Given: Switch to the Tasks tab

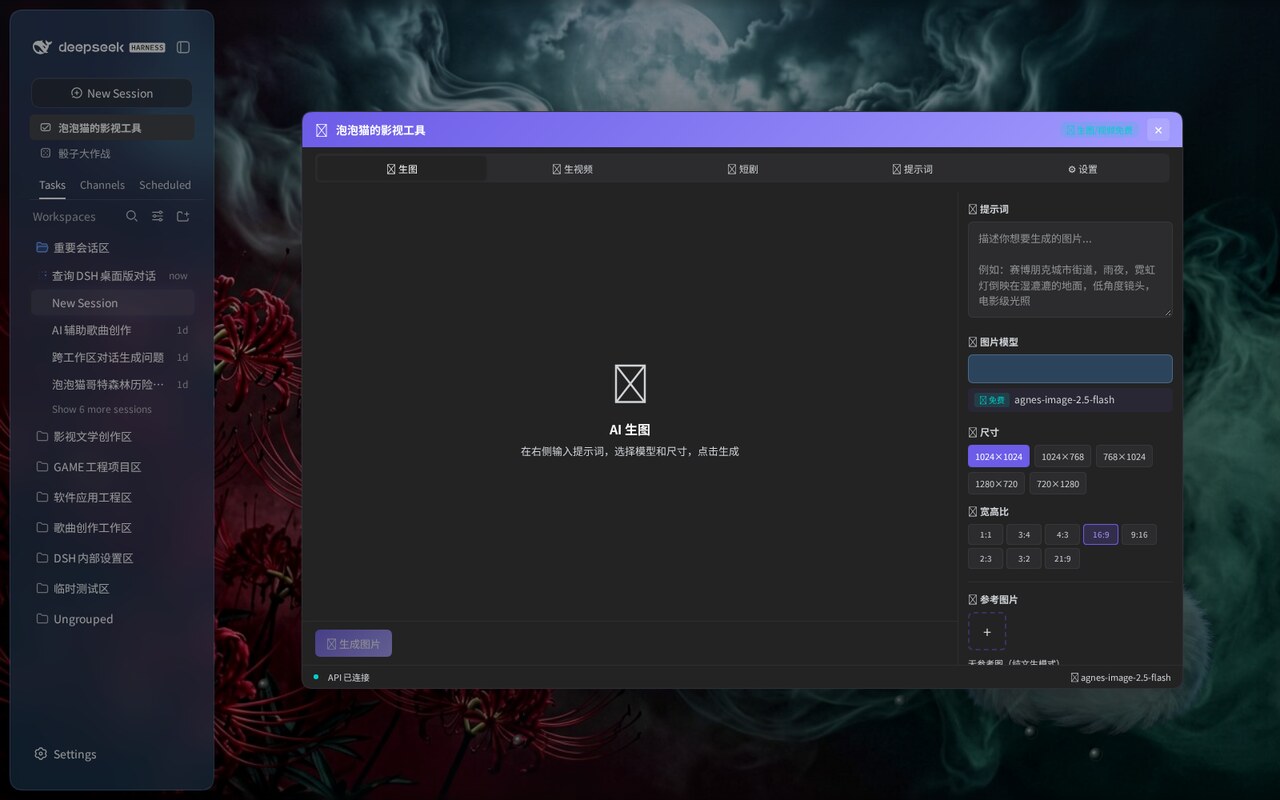Looking at the screenshot, I should coord(53,185).
